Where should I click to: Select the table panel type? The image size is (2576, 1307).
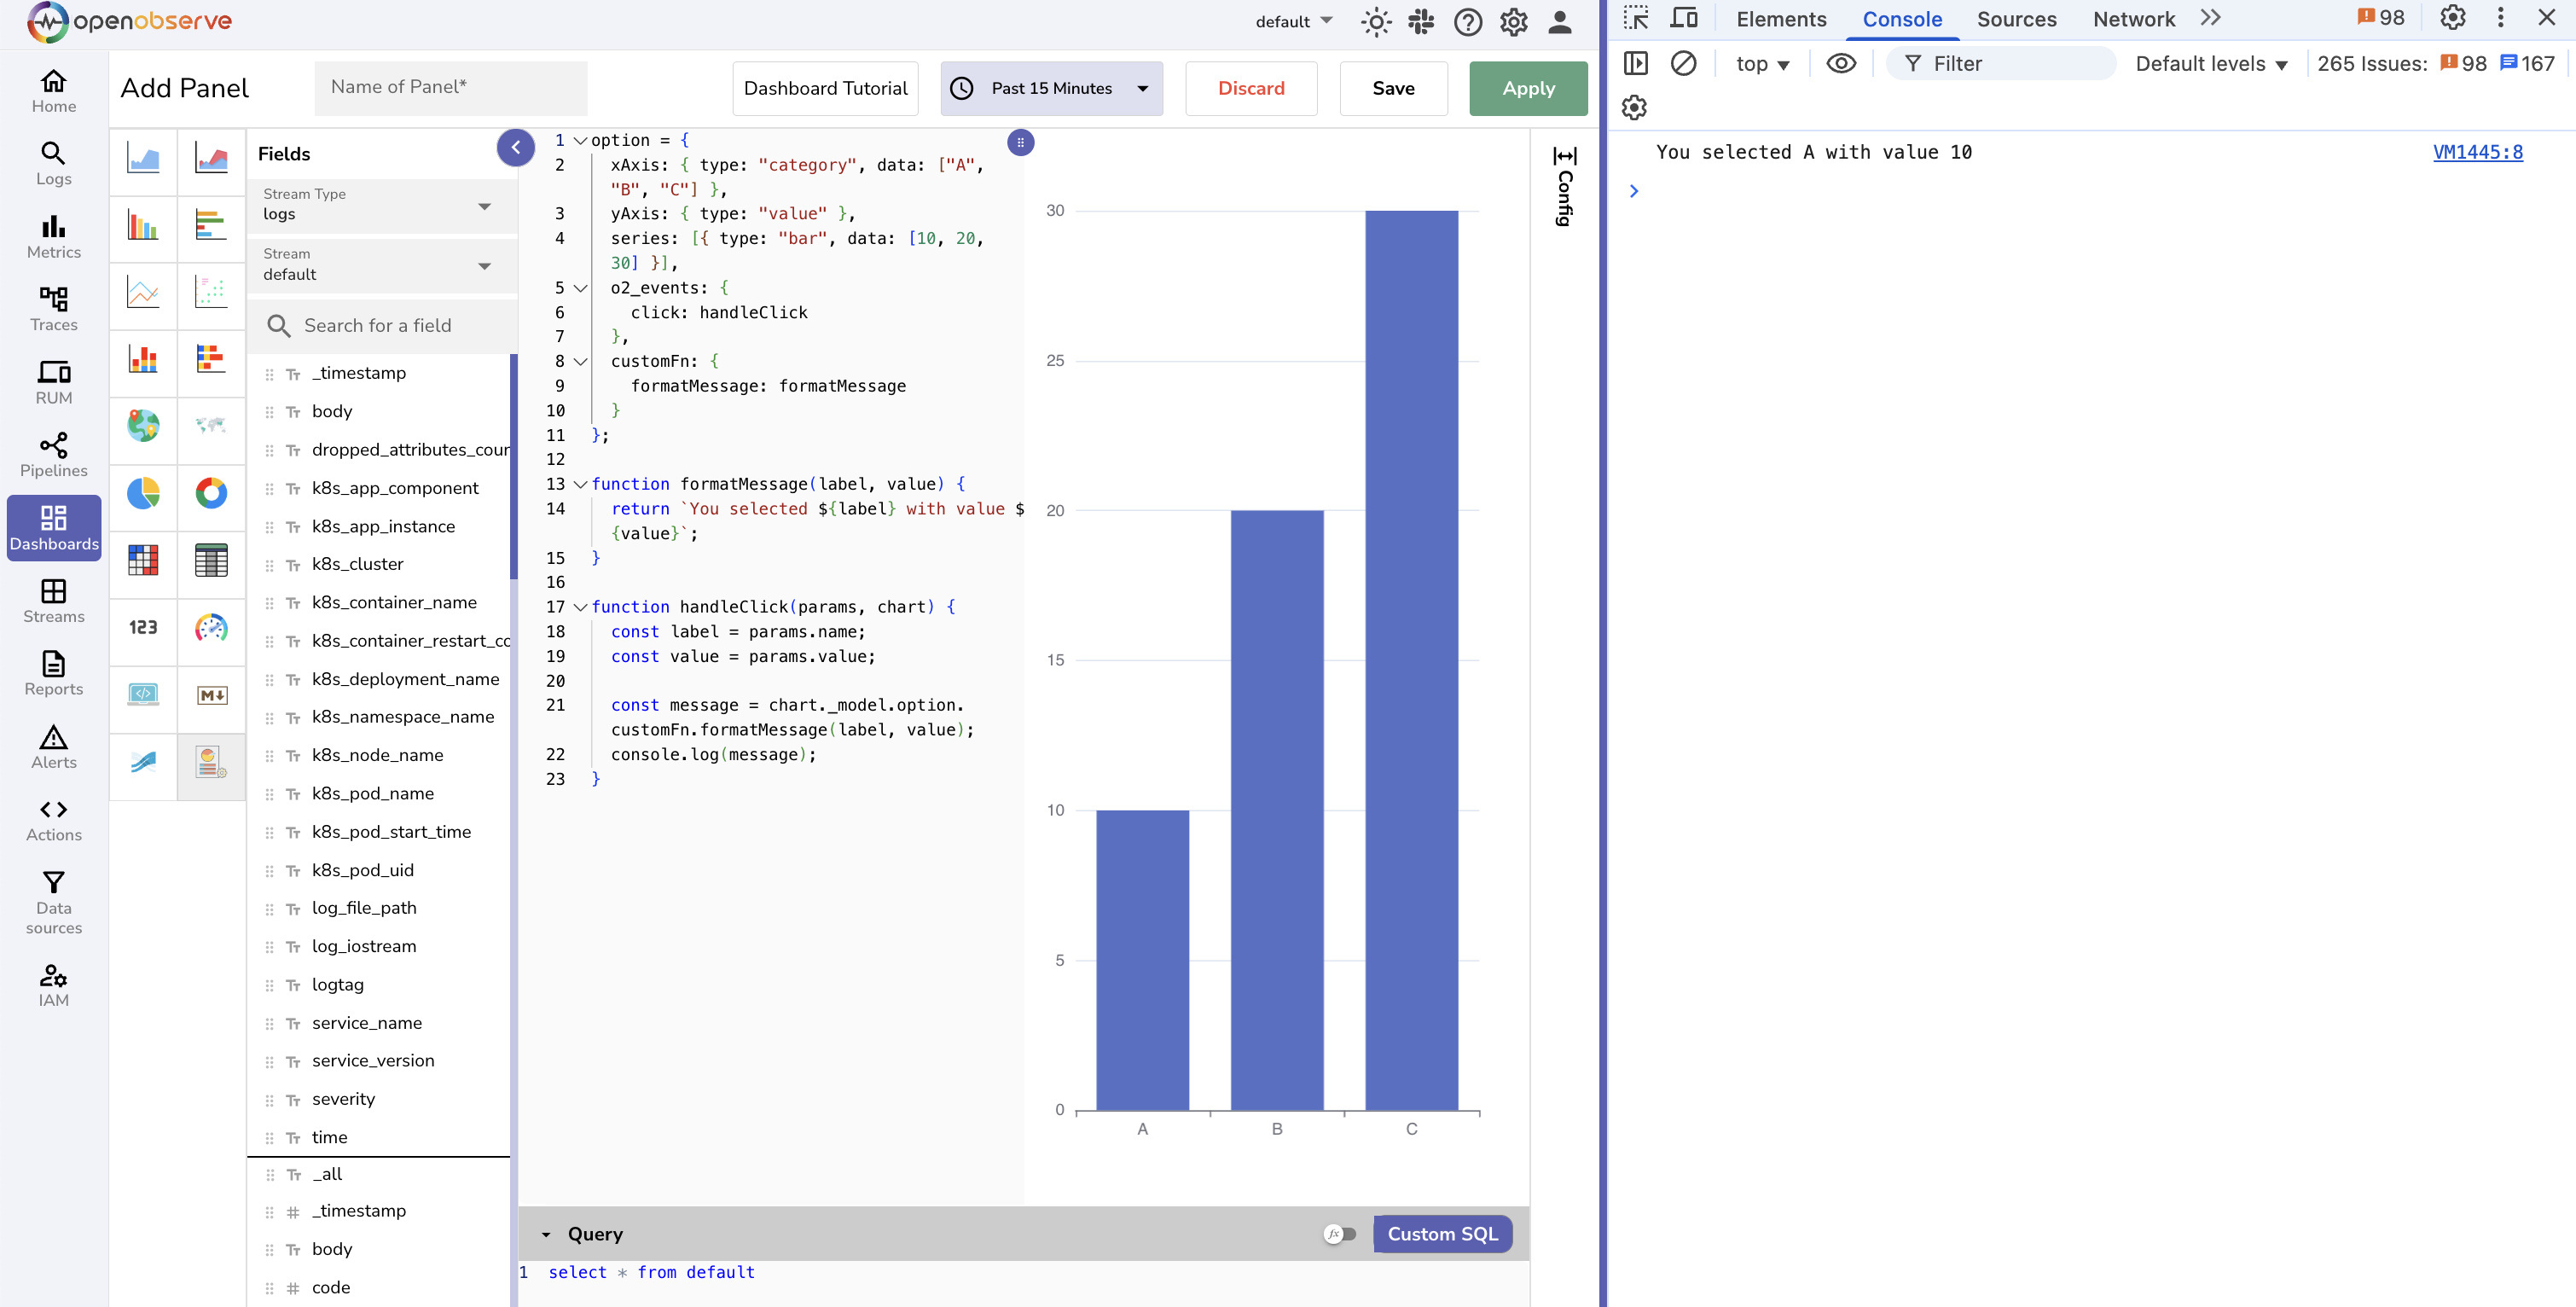[x=211, y=561]
